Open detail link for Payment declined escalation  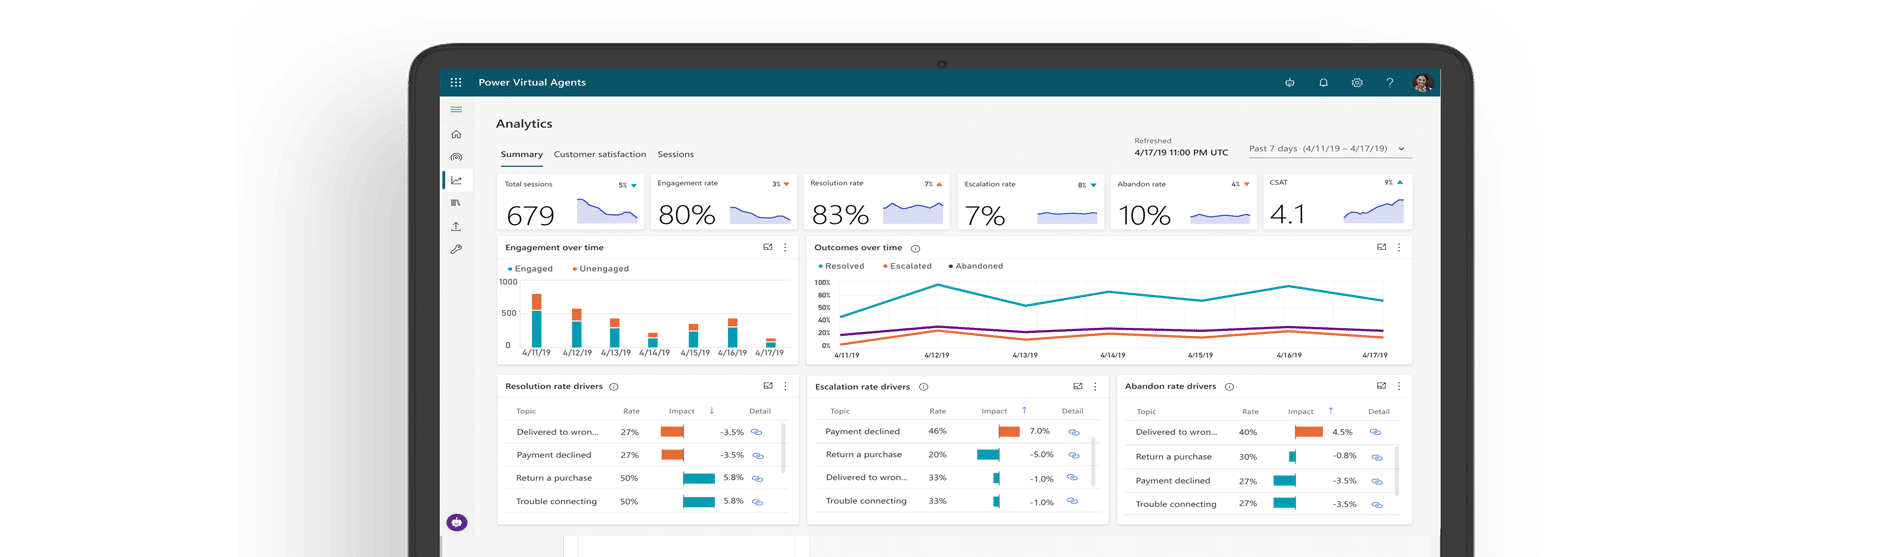coord(1074,432)
